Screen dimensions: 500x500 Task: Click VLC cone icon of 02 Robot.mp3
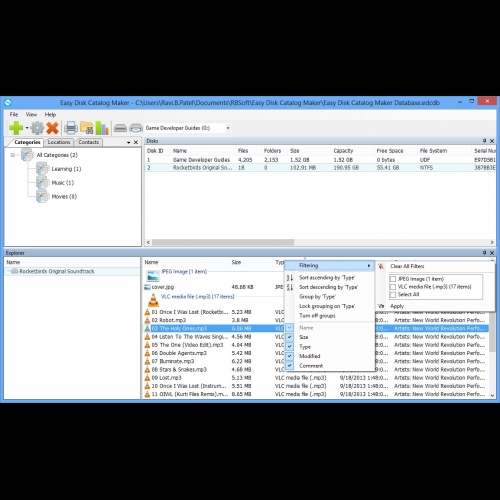(x=147, y=320)
